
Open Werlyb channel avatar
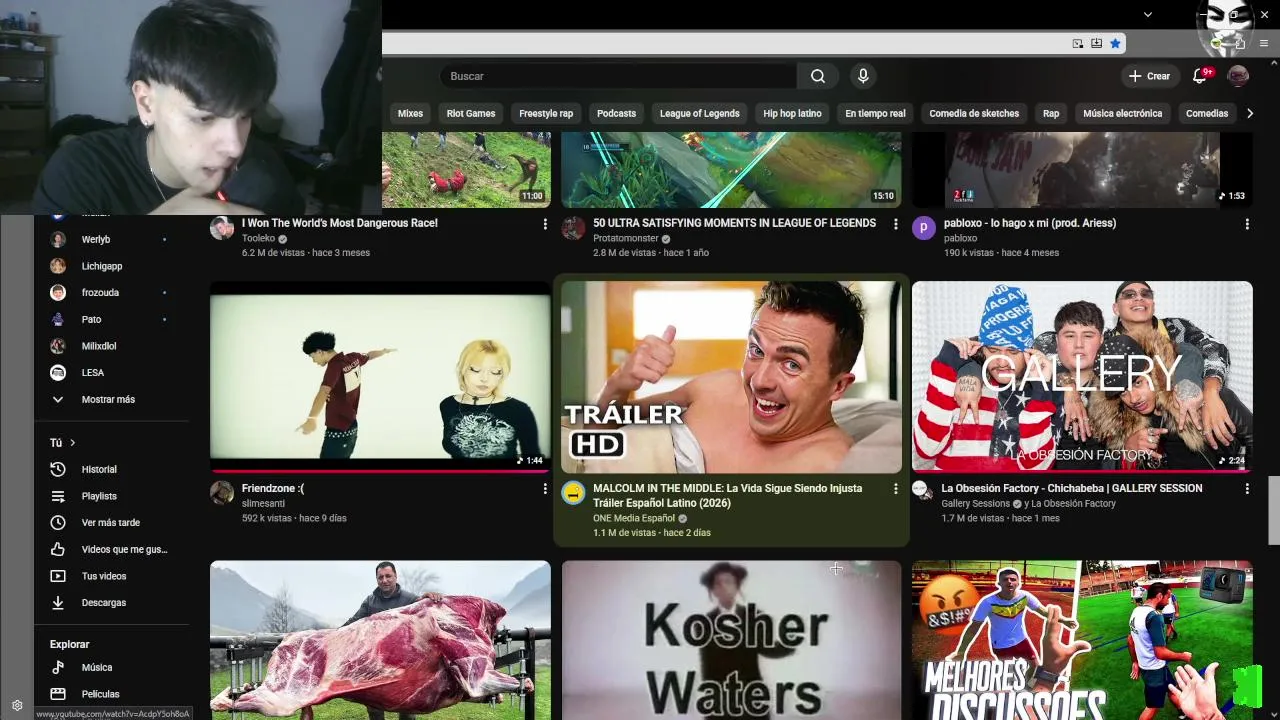tap(58, 239)
